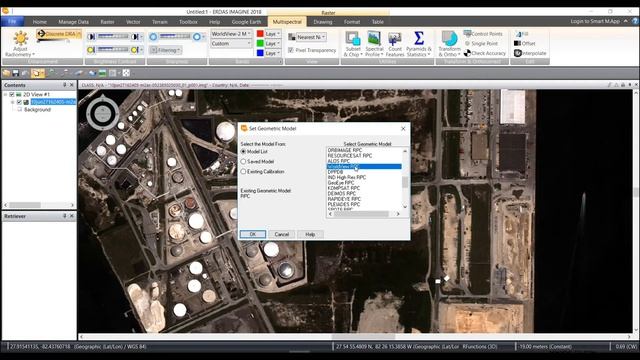This screenshot has width=640, height=360.
Task: Select the Model List radio button
Action: pyautogui.click(x=244, y=151)
